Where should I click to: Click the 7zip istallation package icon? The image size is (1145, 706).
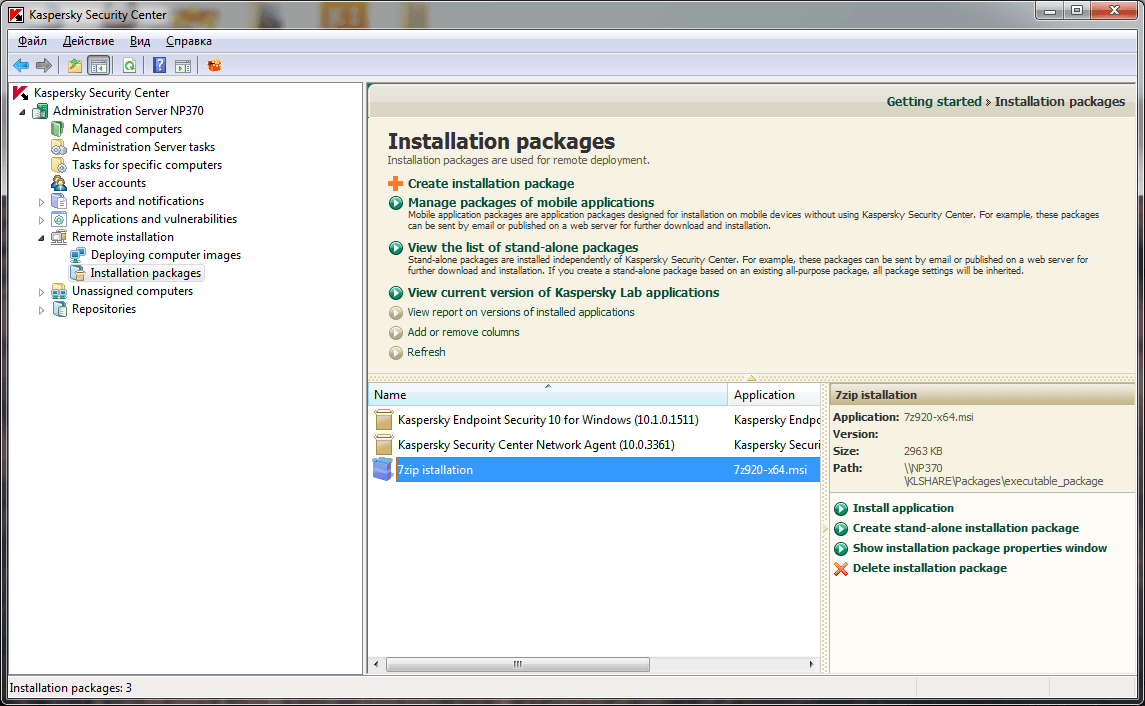383,469
